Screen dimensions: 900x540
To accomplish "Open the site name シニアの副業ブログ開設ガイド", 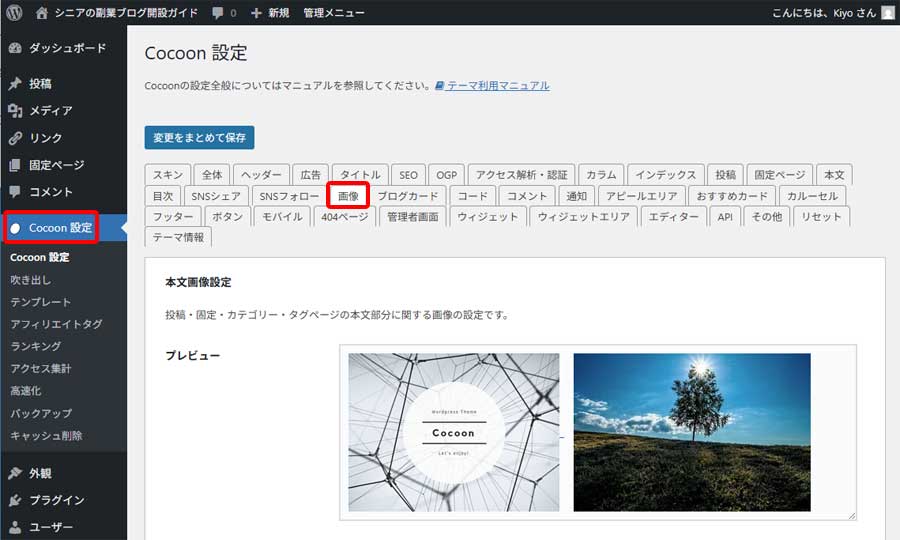I will [126, 13].
